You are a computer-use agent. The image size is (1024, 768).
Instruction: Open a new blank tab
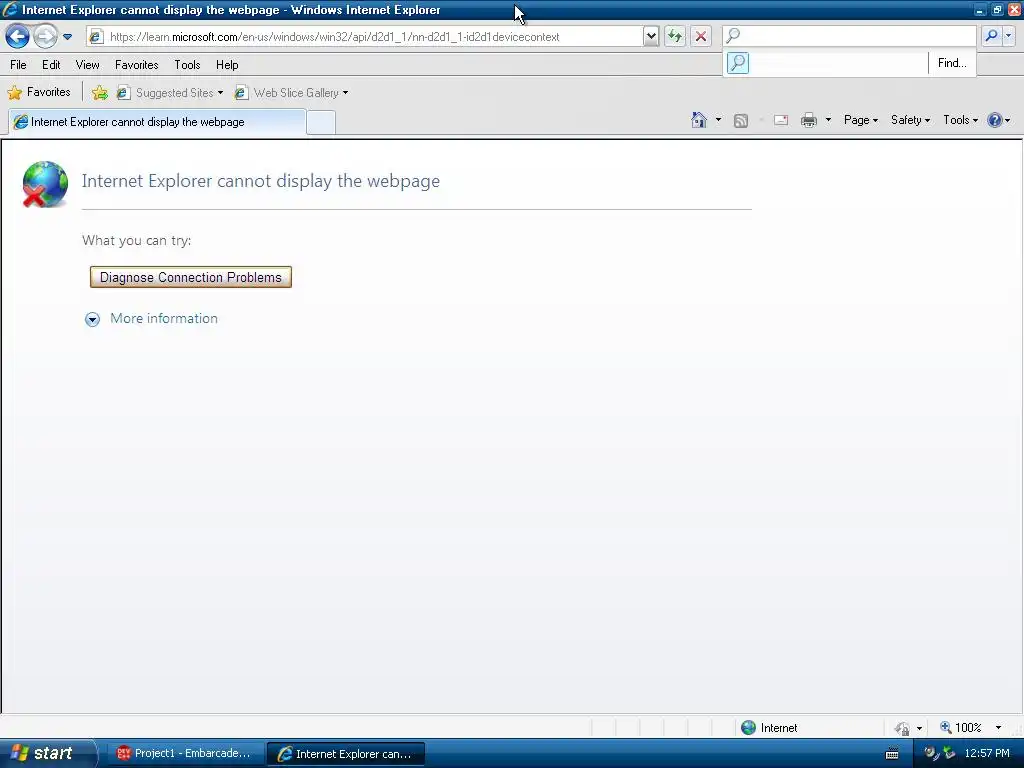pyautogui.click(x=321, y=122)
